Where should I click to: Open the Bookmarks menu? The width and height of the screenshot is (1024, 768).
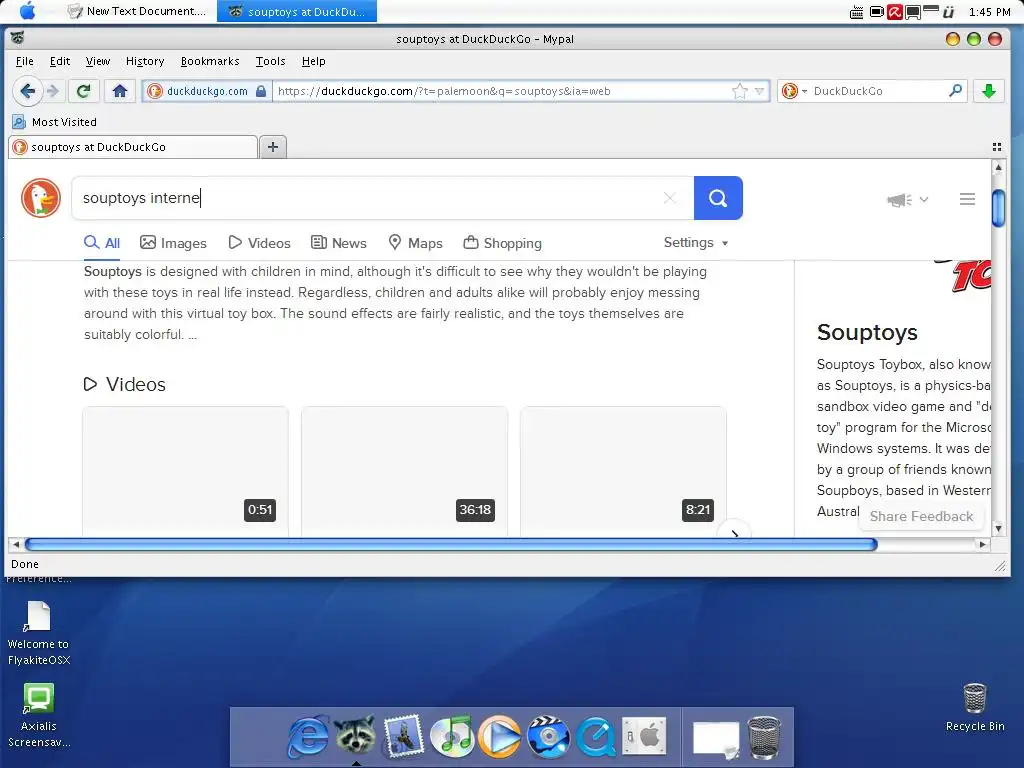pos(210,61)
